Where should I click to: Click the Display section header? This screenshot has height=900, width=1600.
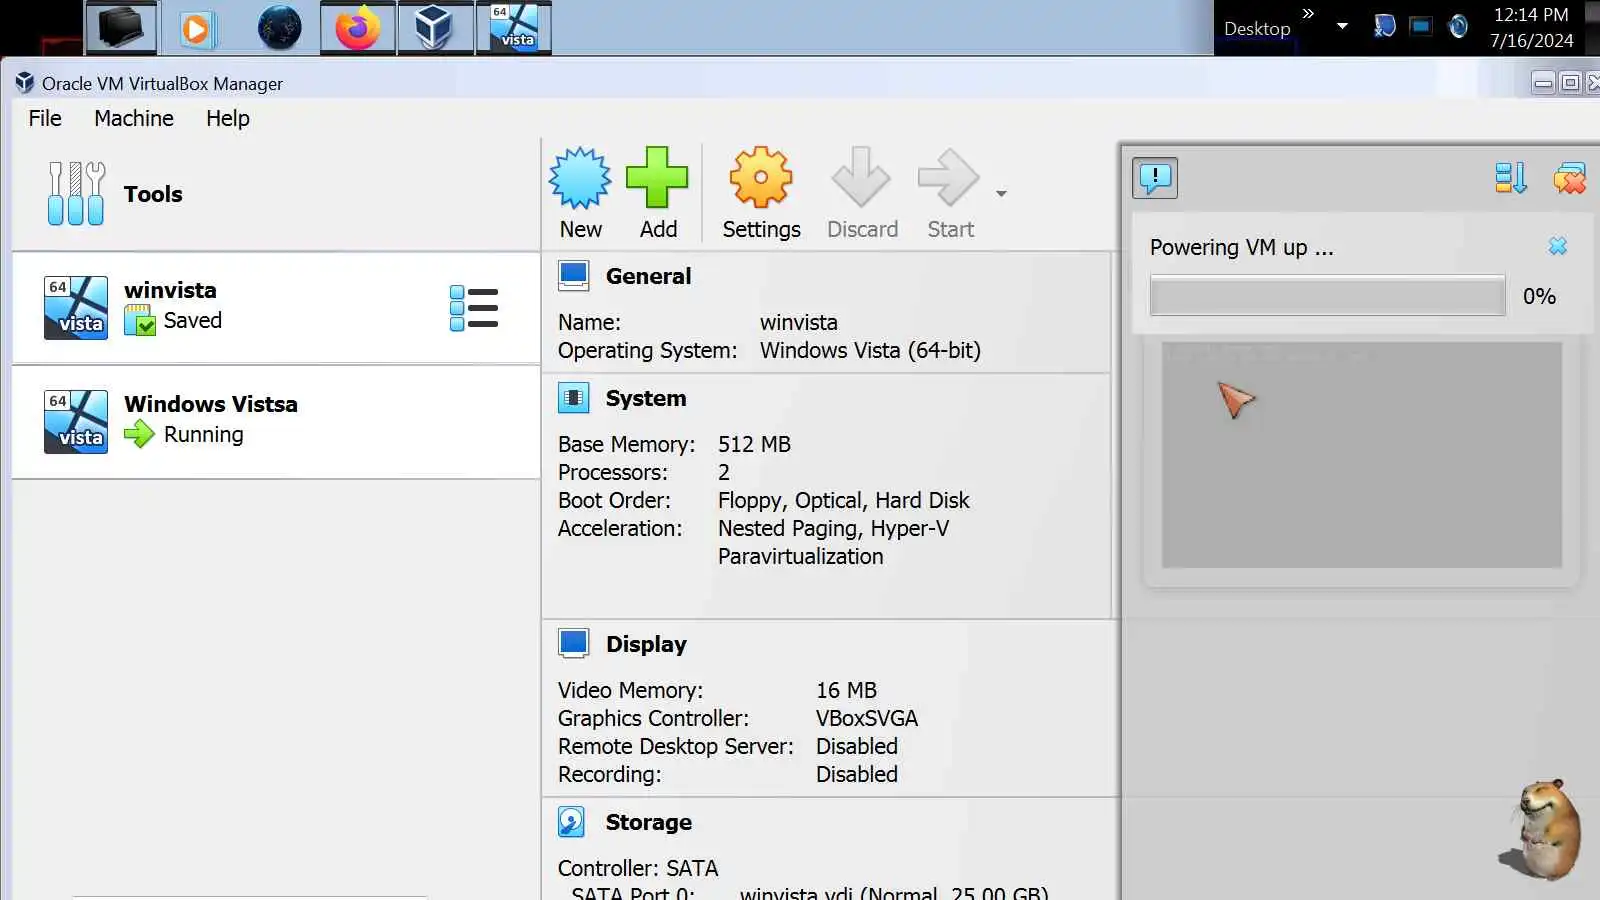pos(646,644)
